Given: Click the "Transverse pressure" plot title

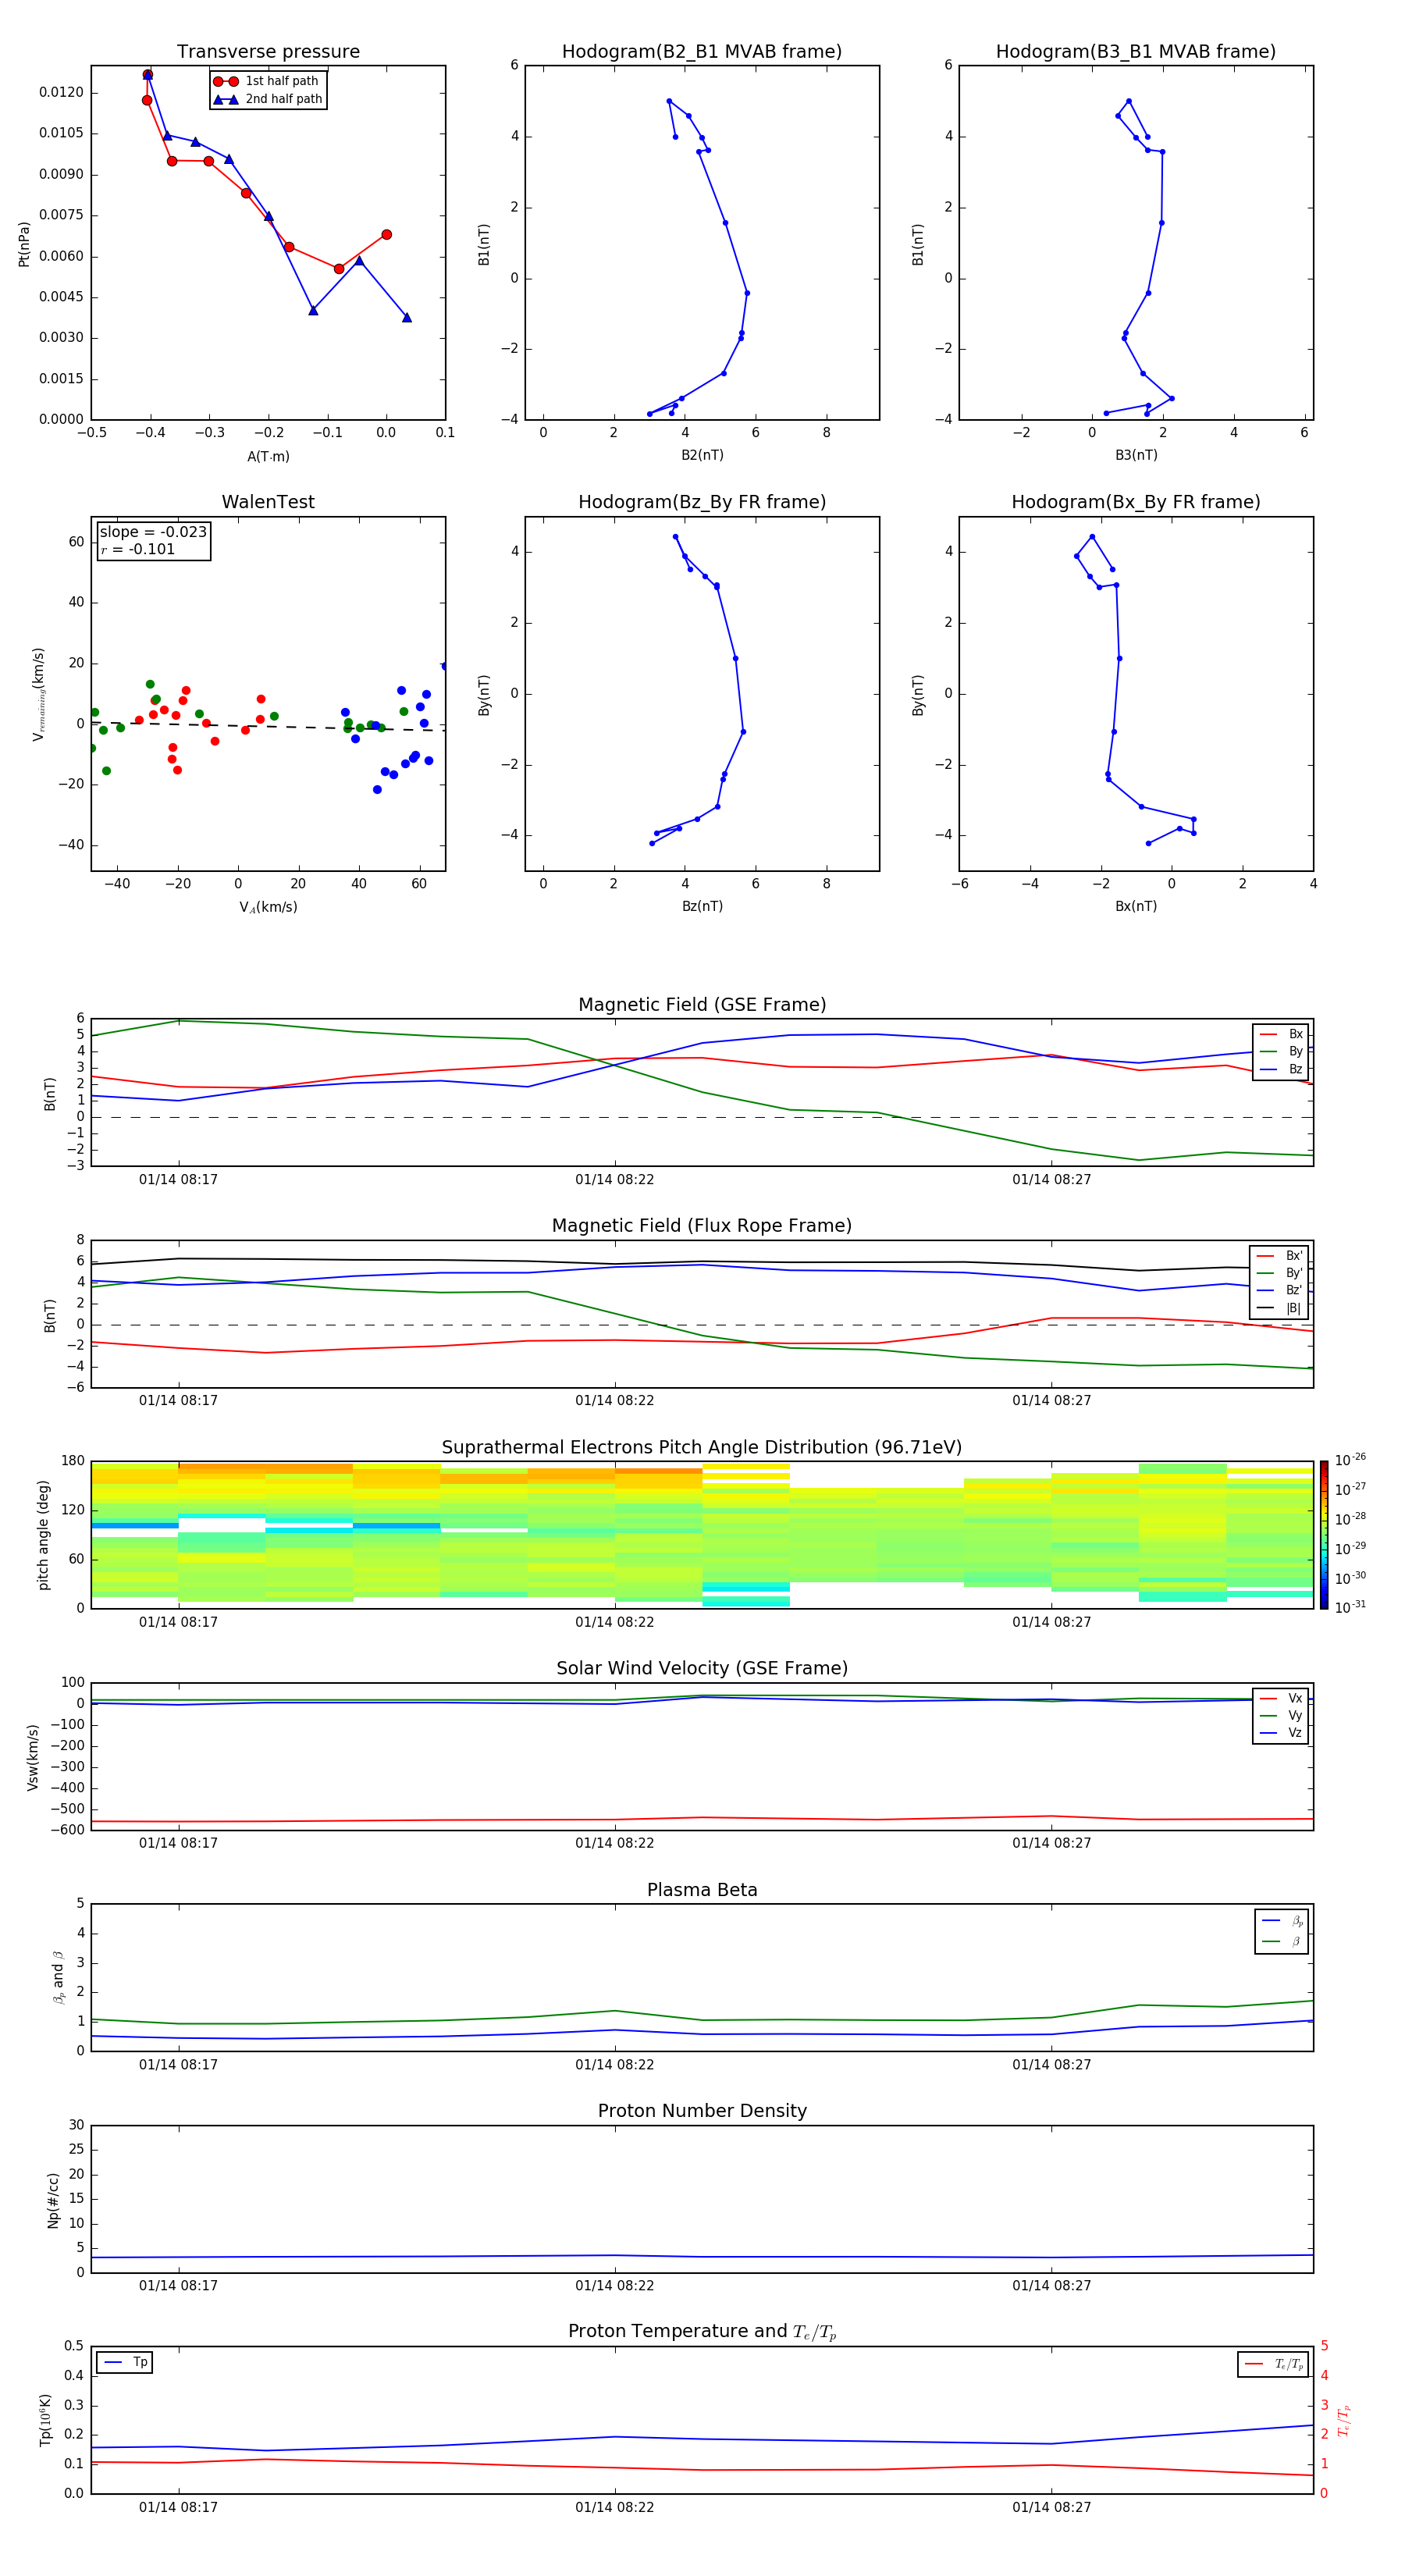Looking at the screenshot, I should pyautogui.click(x=268, y=51).
